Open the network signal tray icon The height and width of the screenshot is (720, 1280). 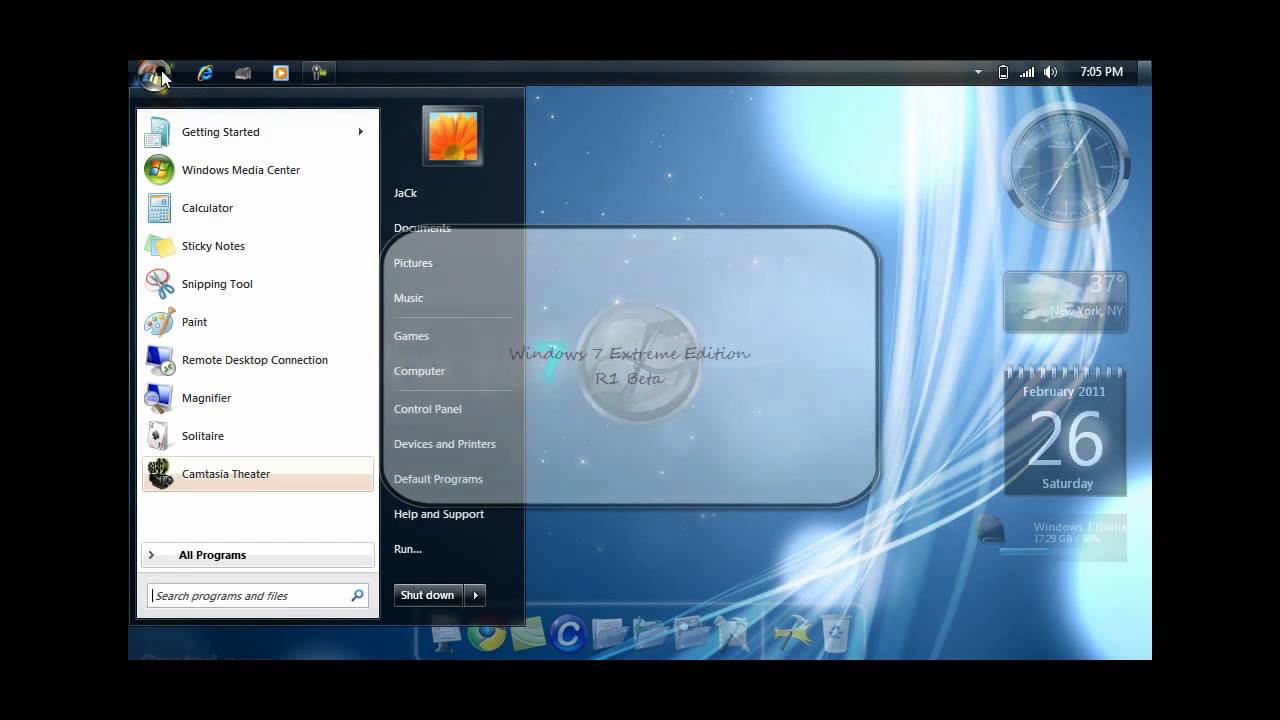click(1027, 72)
